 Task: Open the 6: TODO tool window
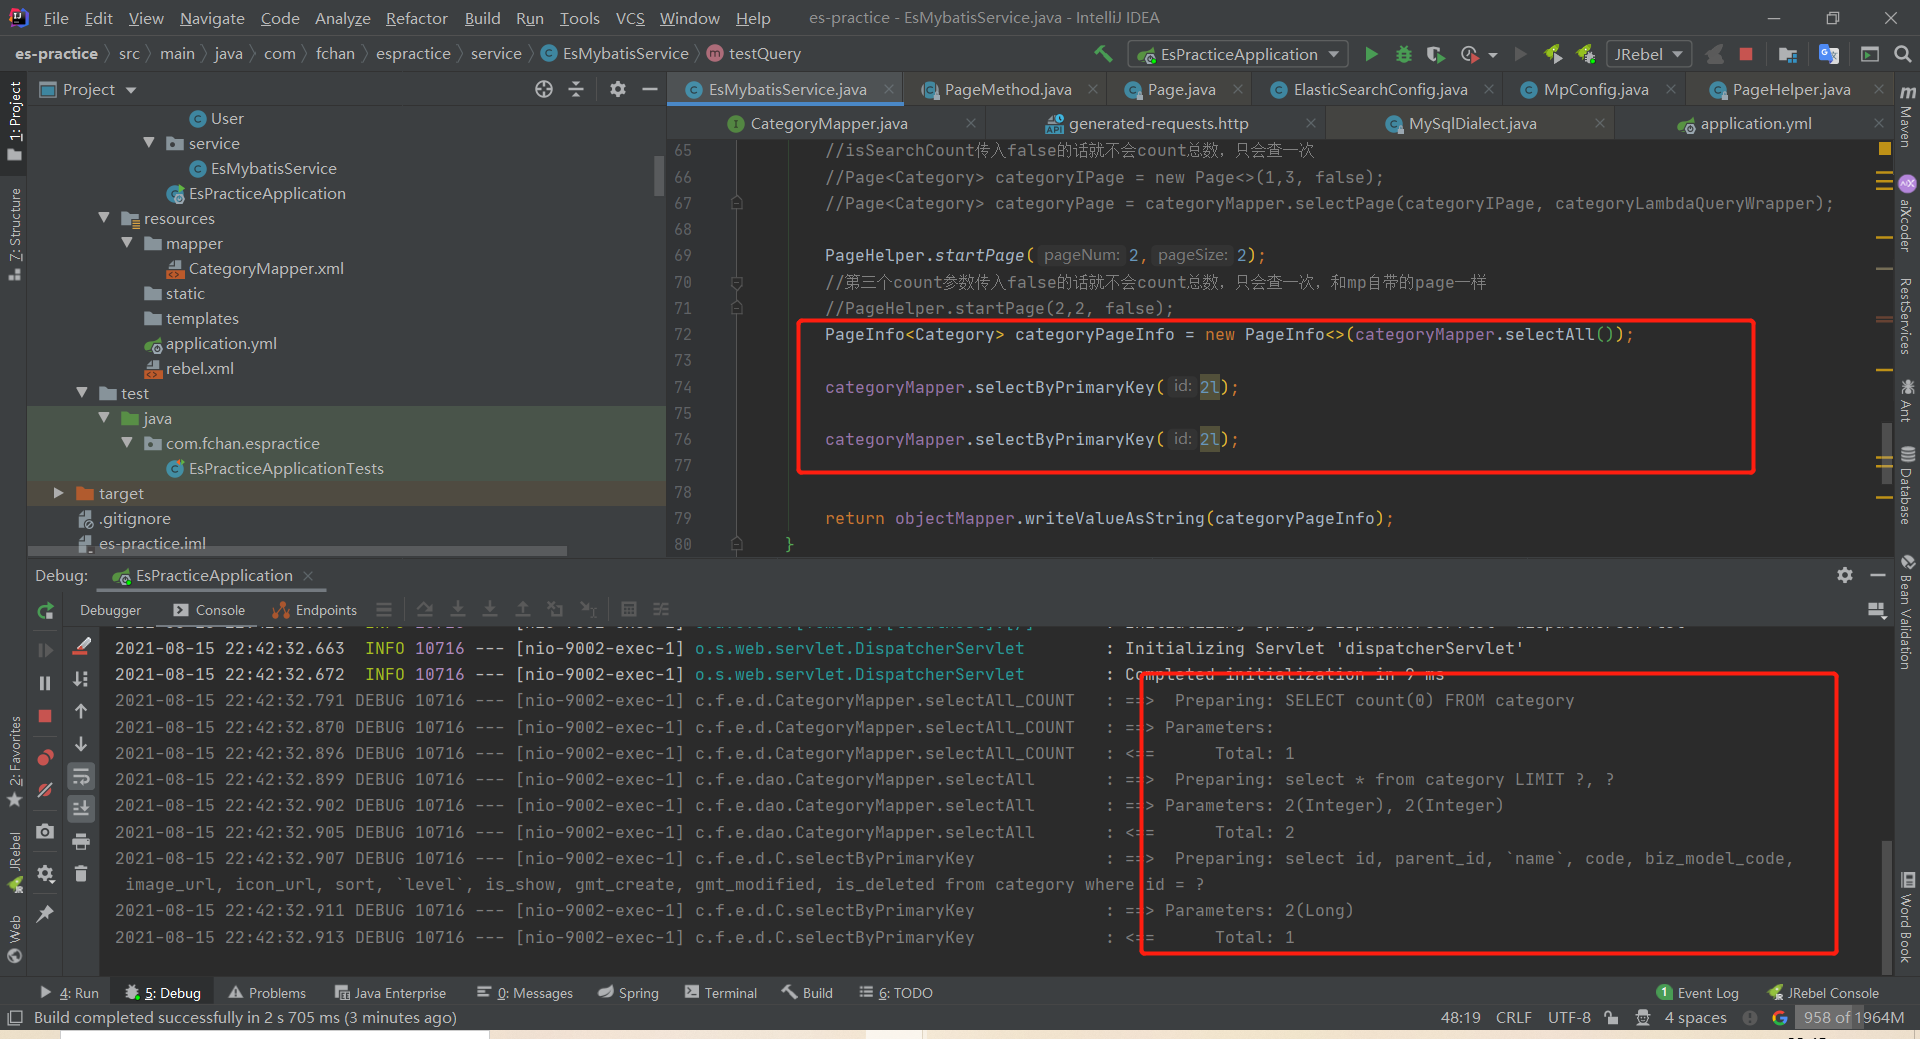895,993
